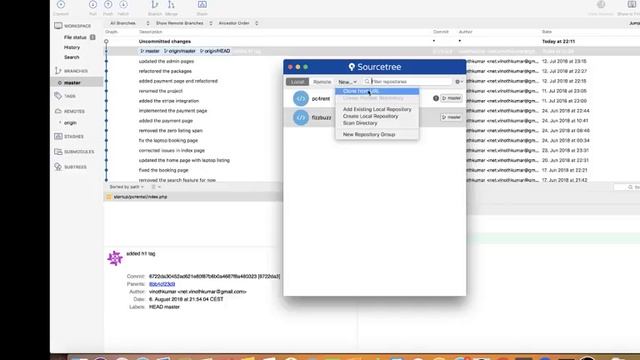Open the Ancestor Order dropdown
This screenshot has height=360, width=640.
(238, 23)
